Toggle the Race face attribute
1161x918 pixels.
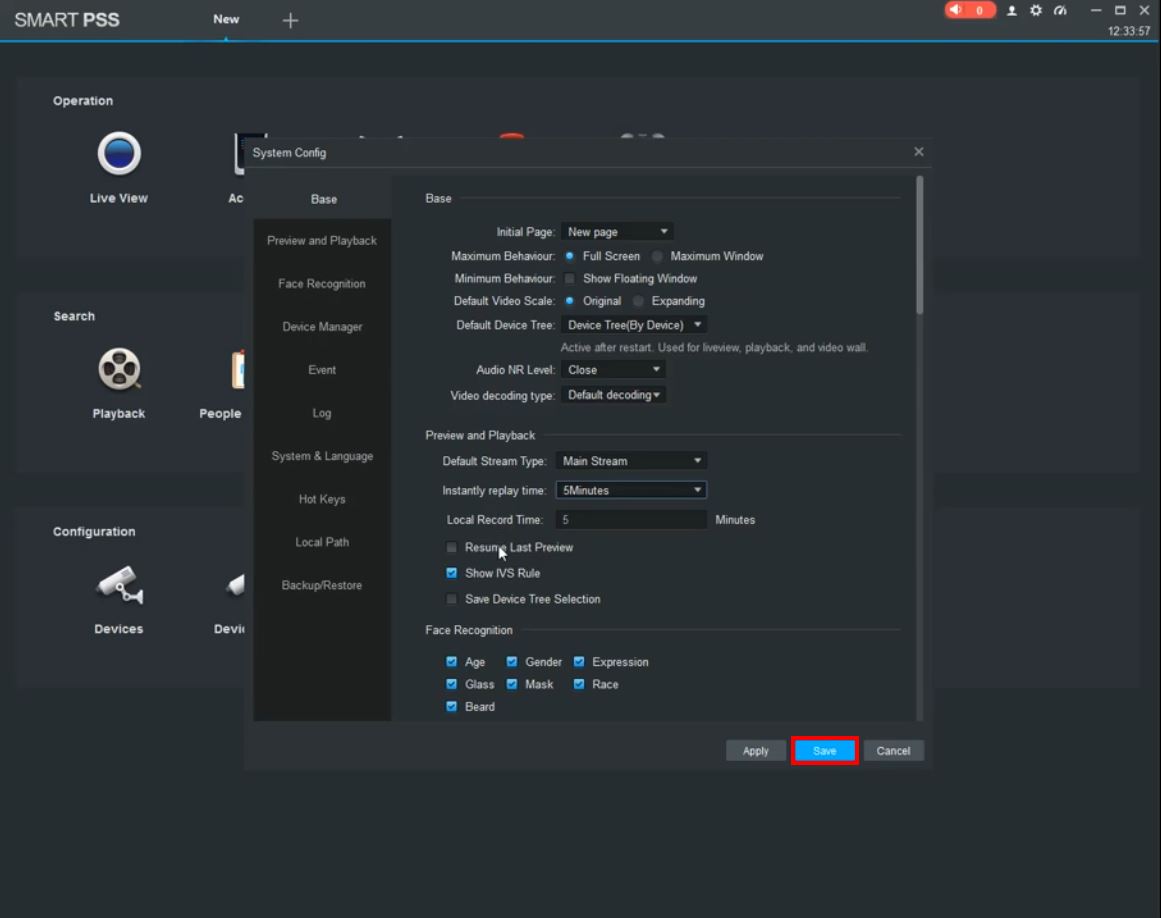point(579,684)
